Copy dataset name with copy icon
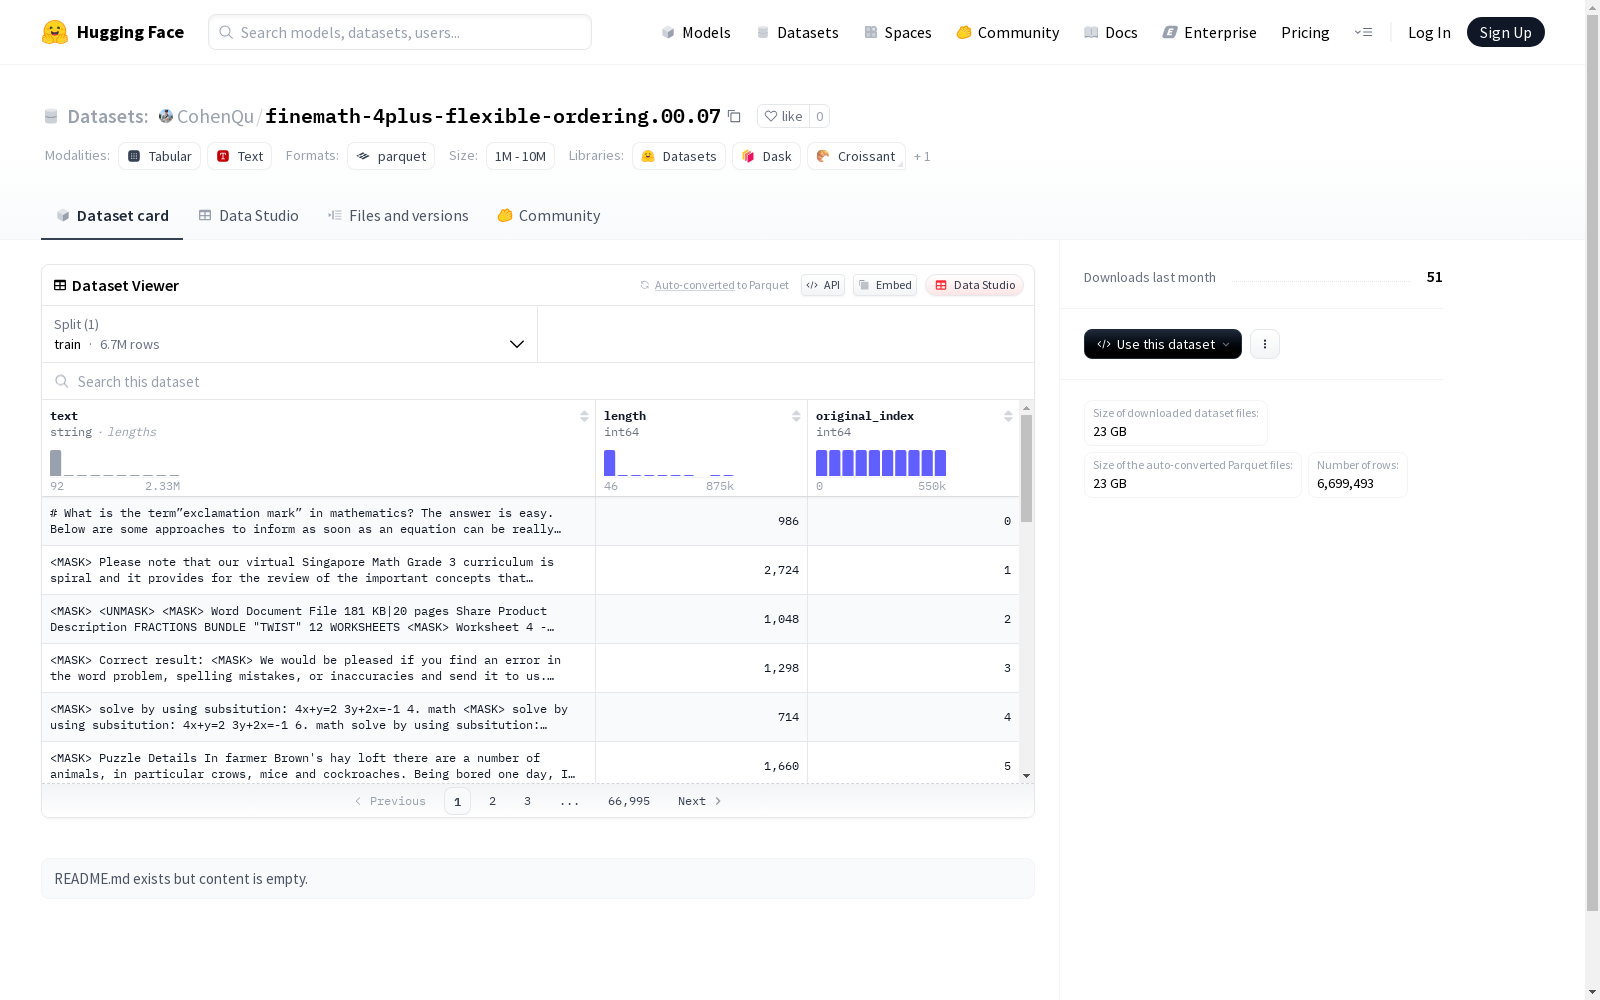 point(734,116)
